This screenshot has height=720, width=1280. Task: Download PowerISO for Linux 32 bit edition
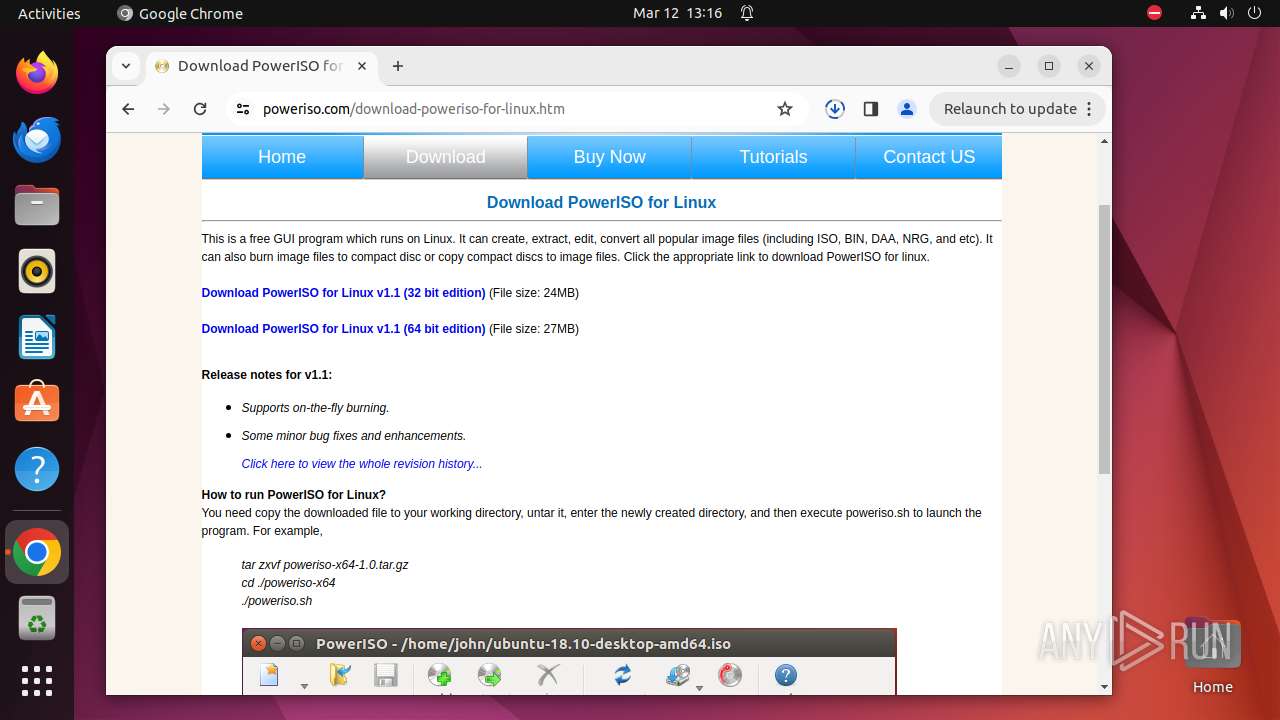click(x=343, y=293)
